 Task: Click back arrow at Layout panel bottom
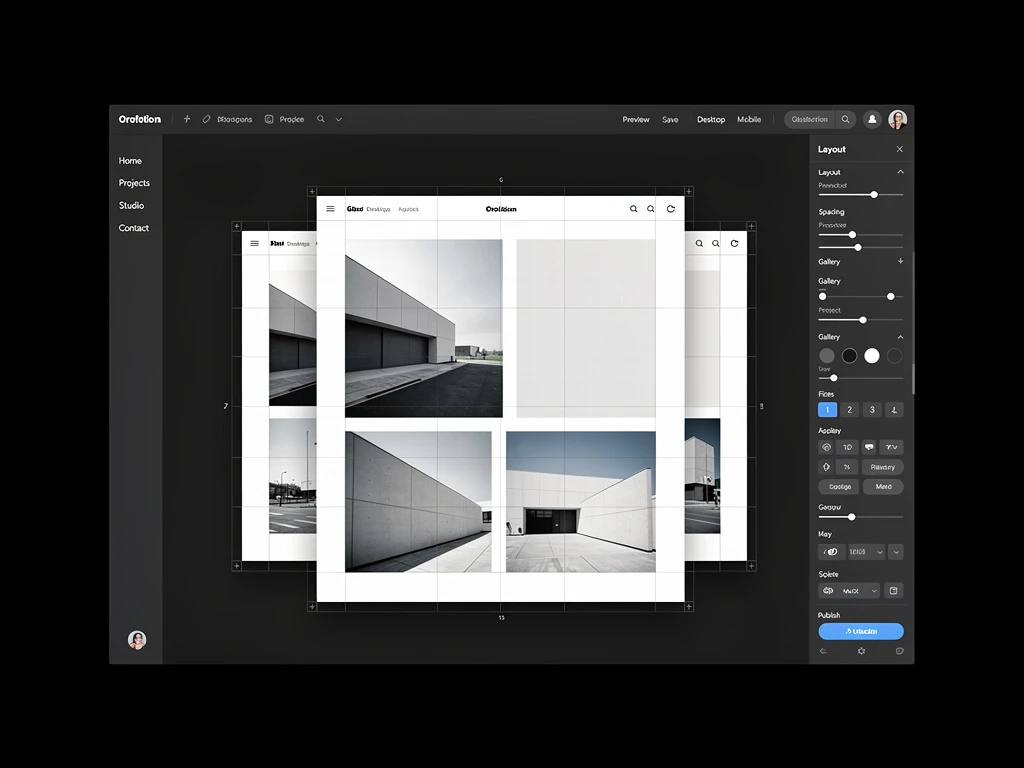coord(824,651)
